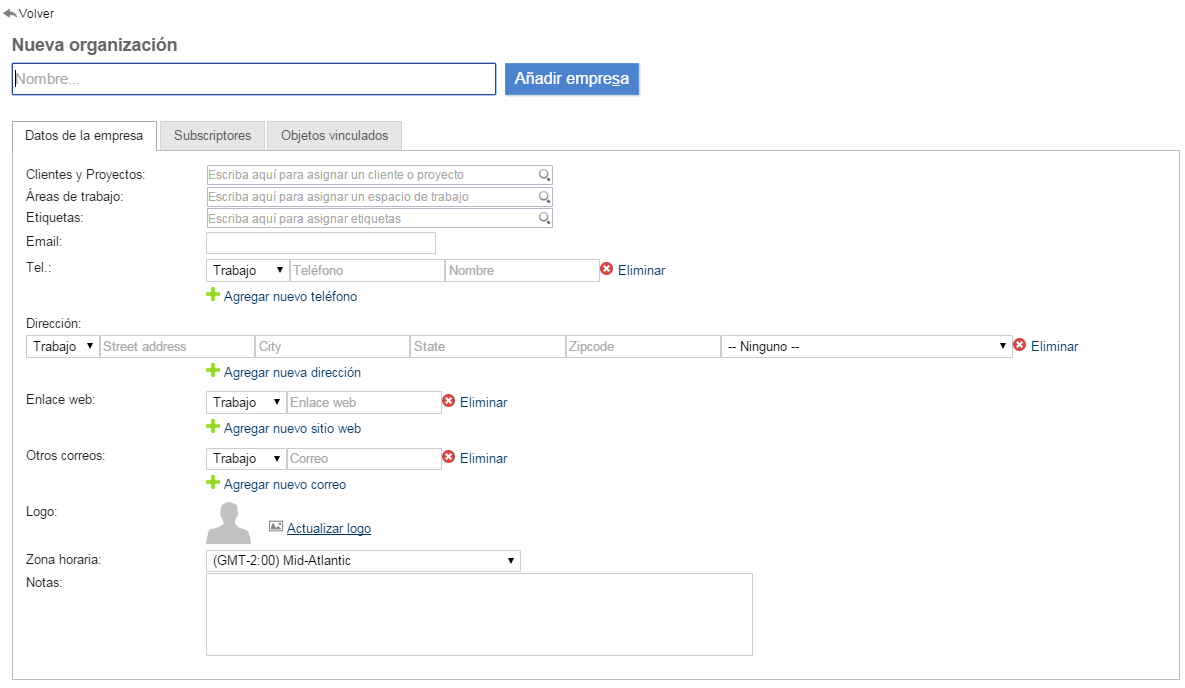
Task: Click the search icon in Clientes y Proyectos field
Action: pyautogui.click(x=544, y=175)
